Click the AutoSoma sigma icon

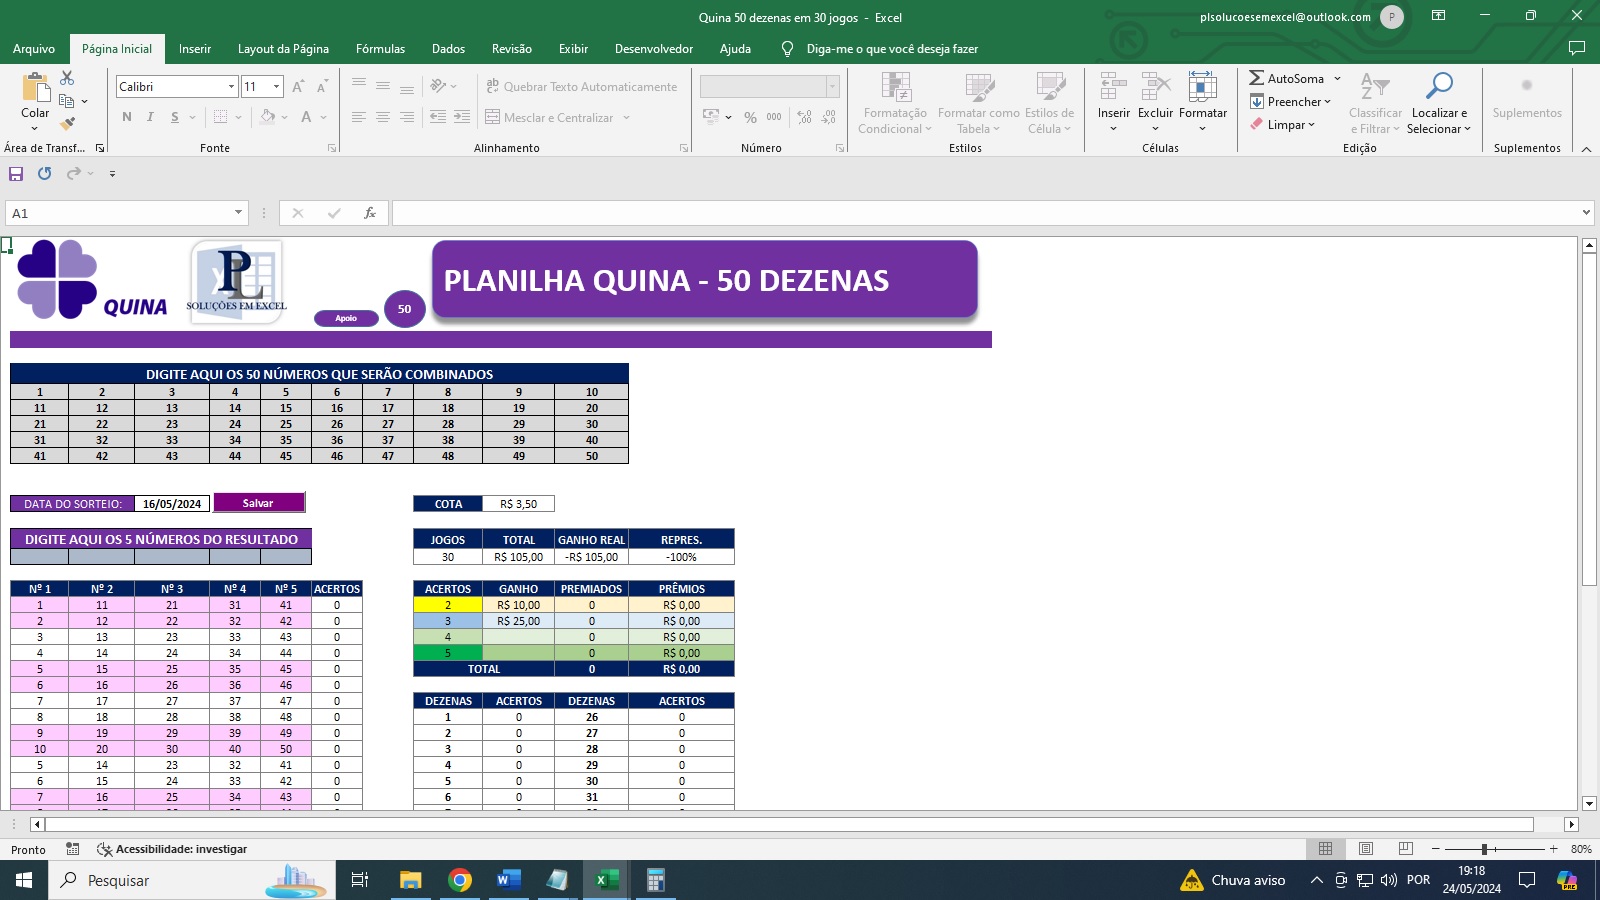point(1257,78)
